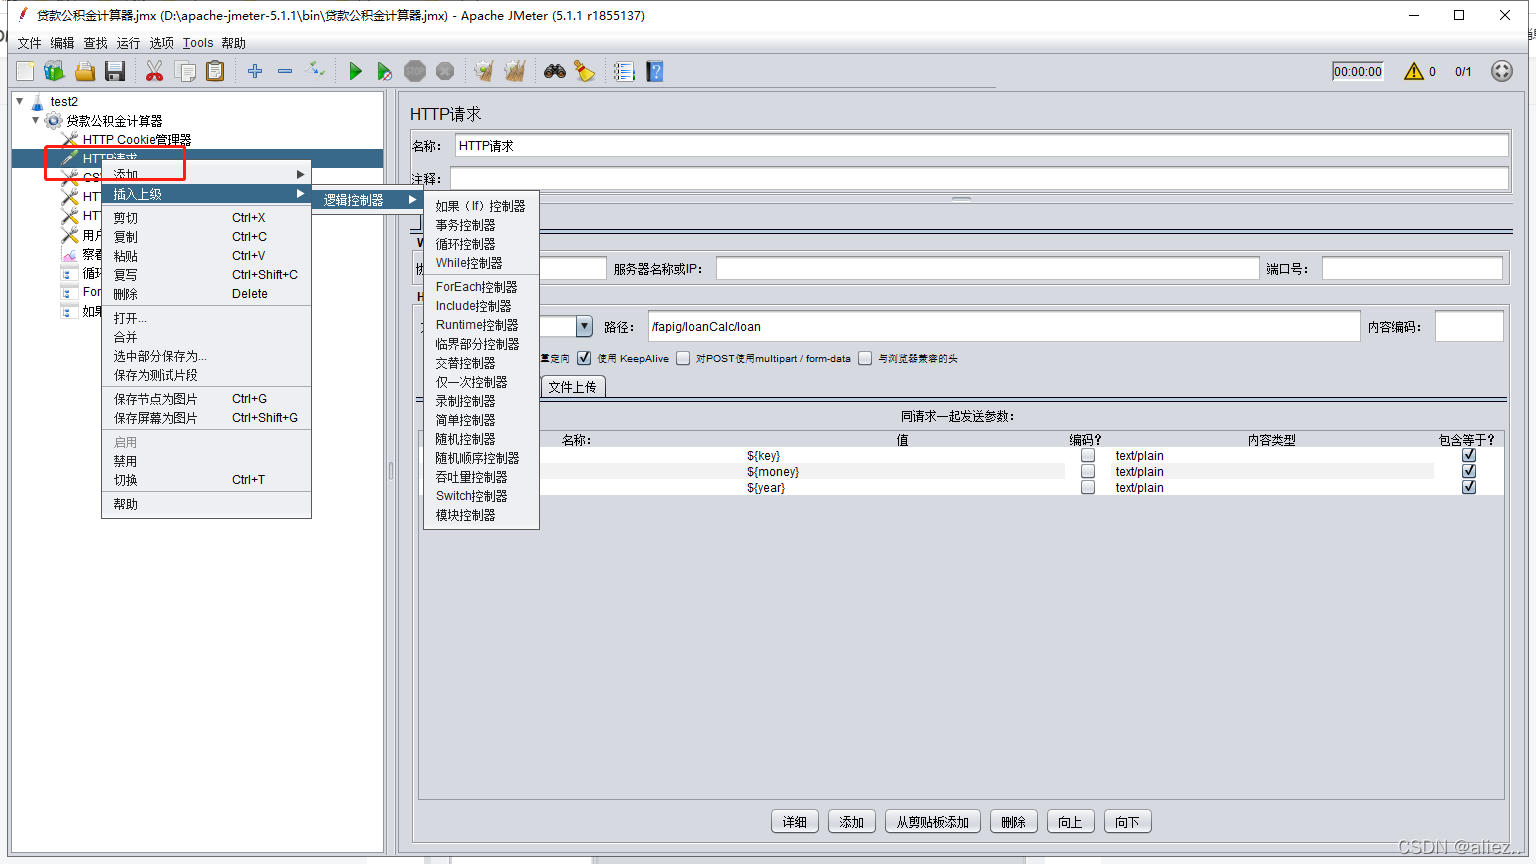The height and width of the screenshot is (864, 1536).
Task: Enable the 与浏览器兼容的头 checkbox
Action: 865,358
